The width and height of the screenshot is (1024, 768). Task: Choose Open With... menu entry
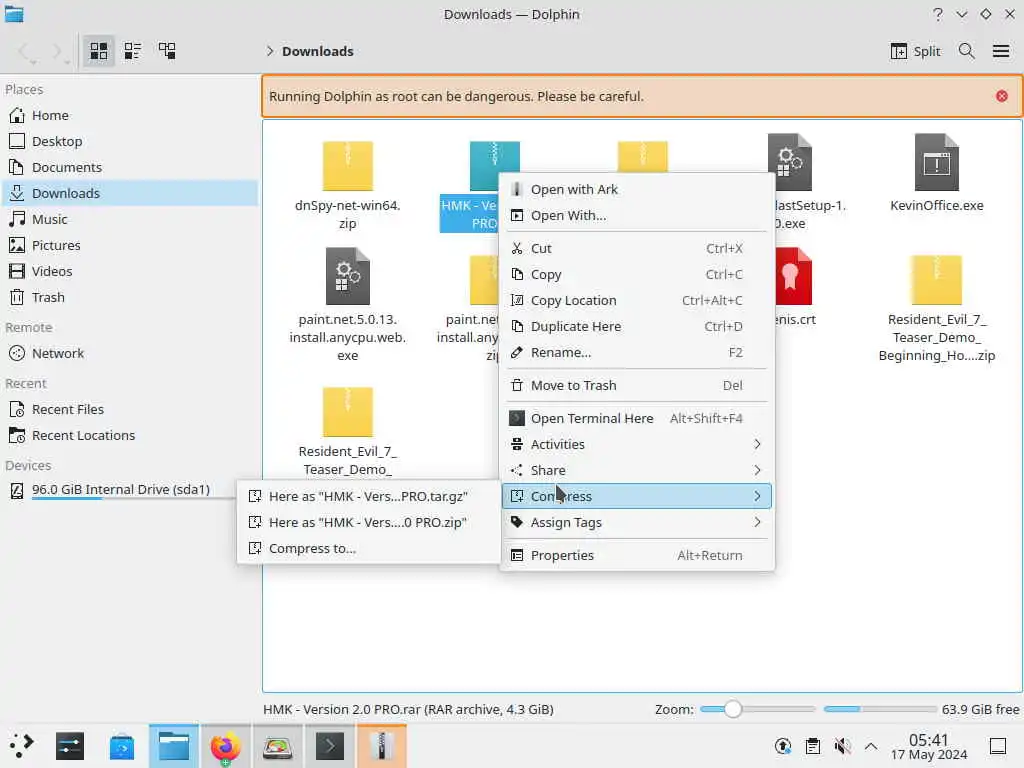click(637, 216)
